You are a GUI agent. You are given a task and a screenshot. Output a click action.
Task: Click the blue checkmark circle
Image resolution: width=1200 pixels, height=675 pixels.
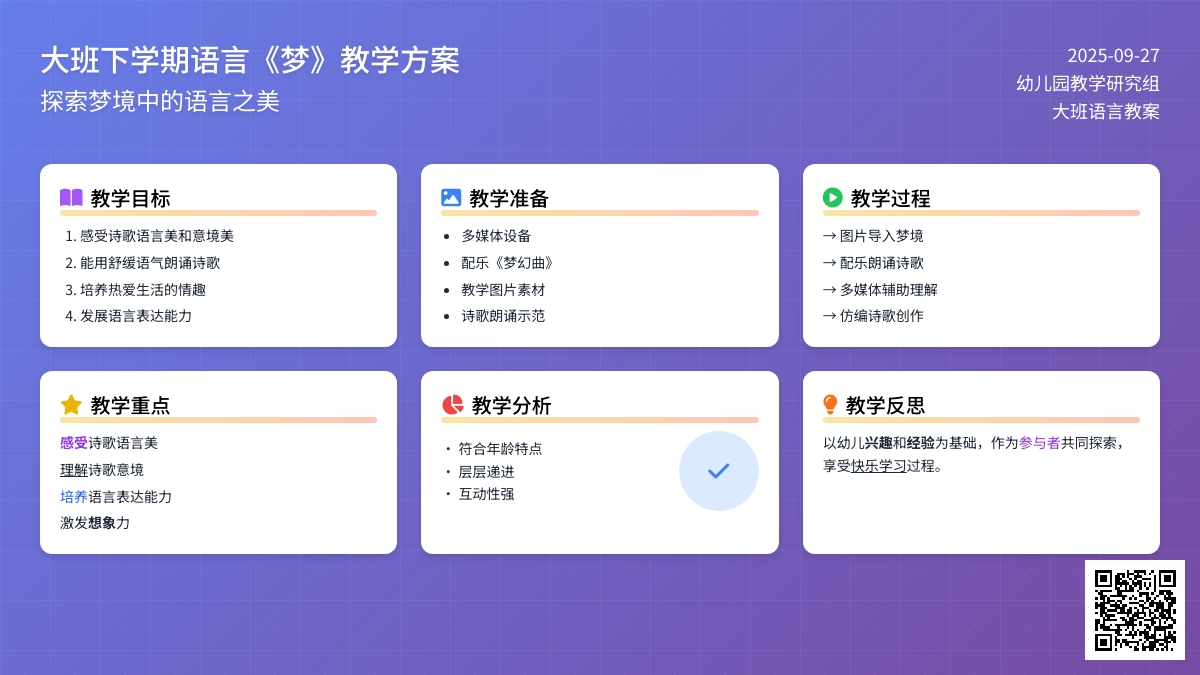(x=718, y=471)
